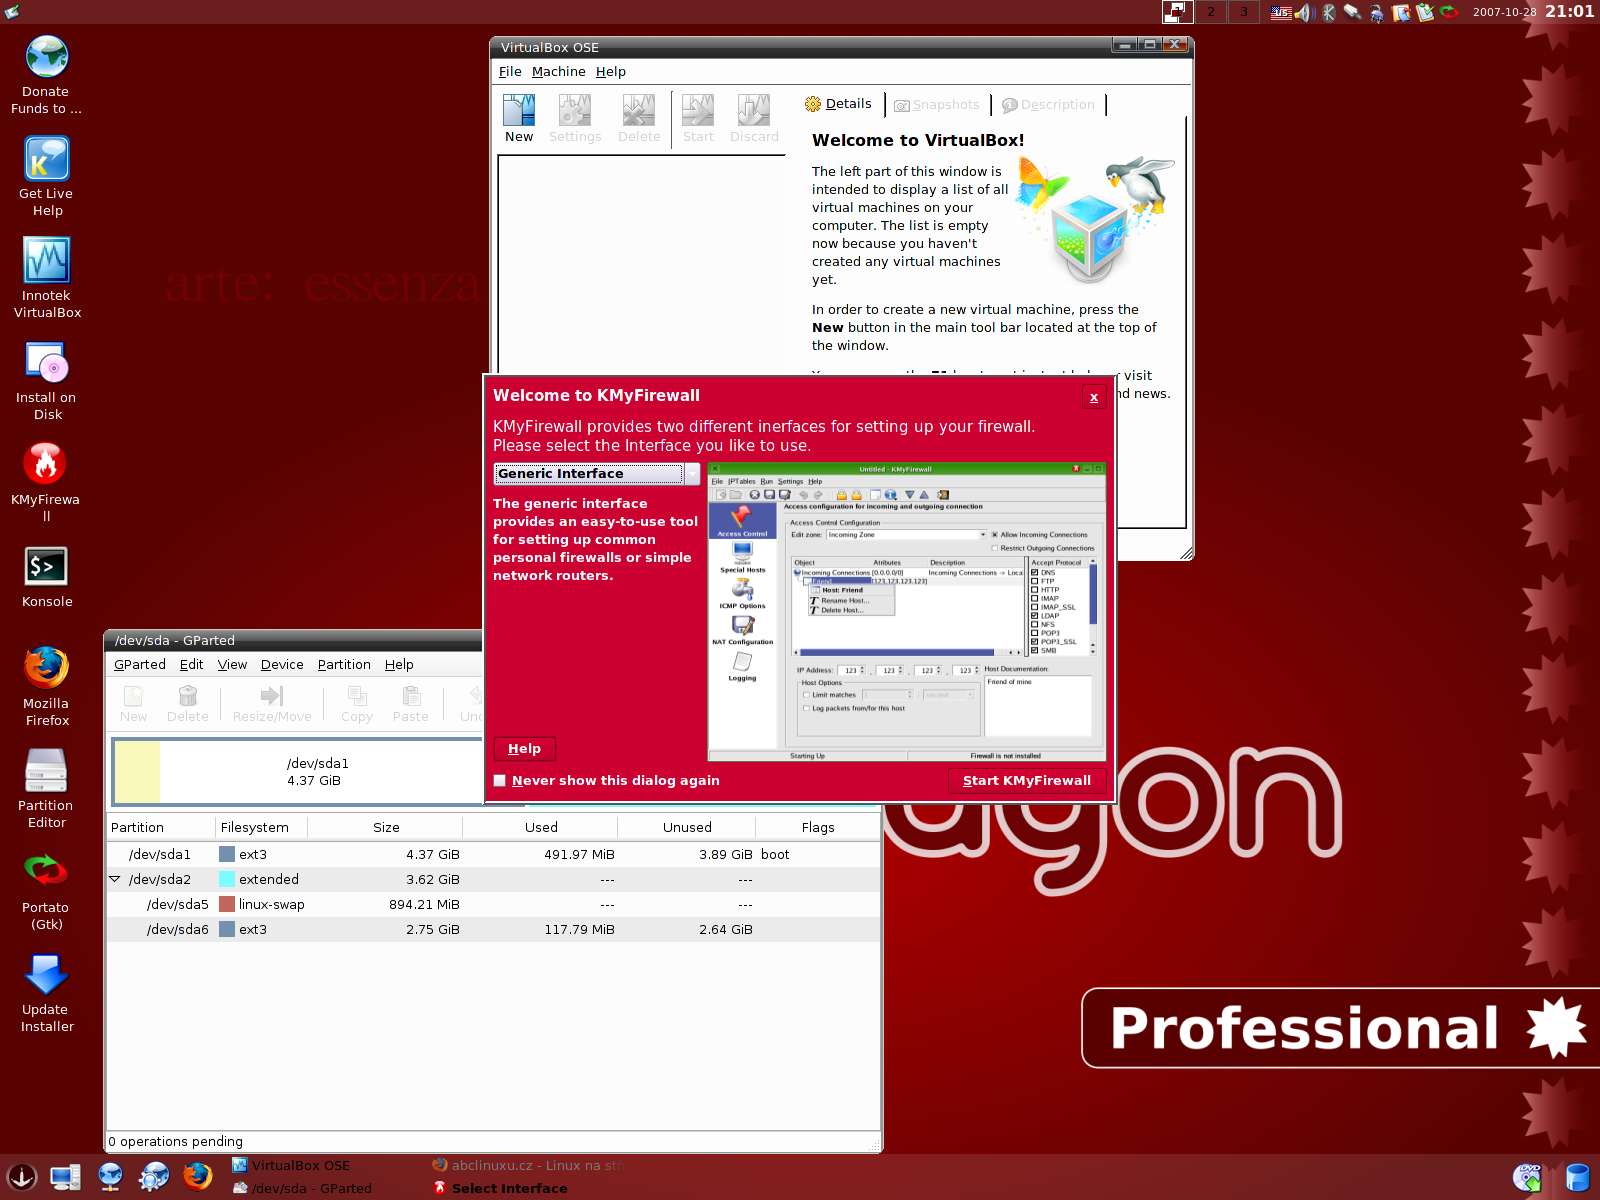Click the Unused column header in GParted
This screenshot has height=1200, width=1600.
click(687, 827)
